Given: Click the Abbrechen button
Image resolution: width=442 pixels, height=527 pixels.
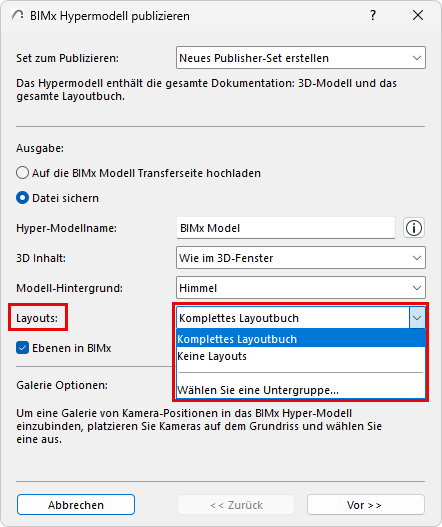Looking at the screenshot, I should click(x=76, y=505).
